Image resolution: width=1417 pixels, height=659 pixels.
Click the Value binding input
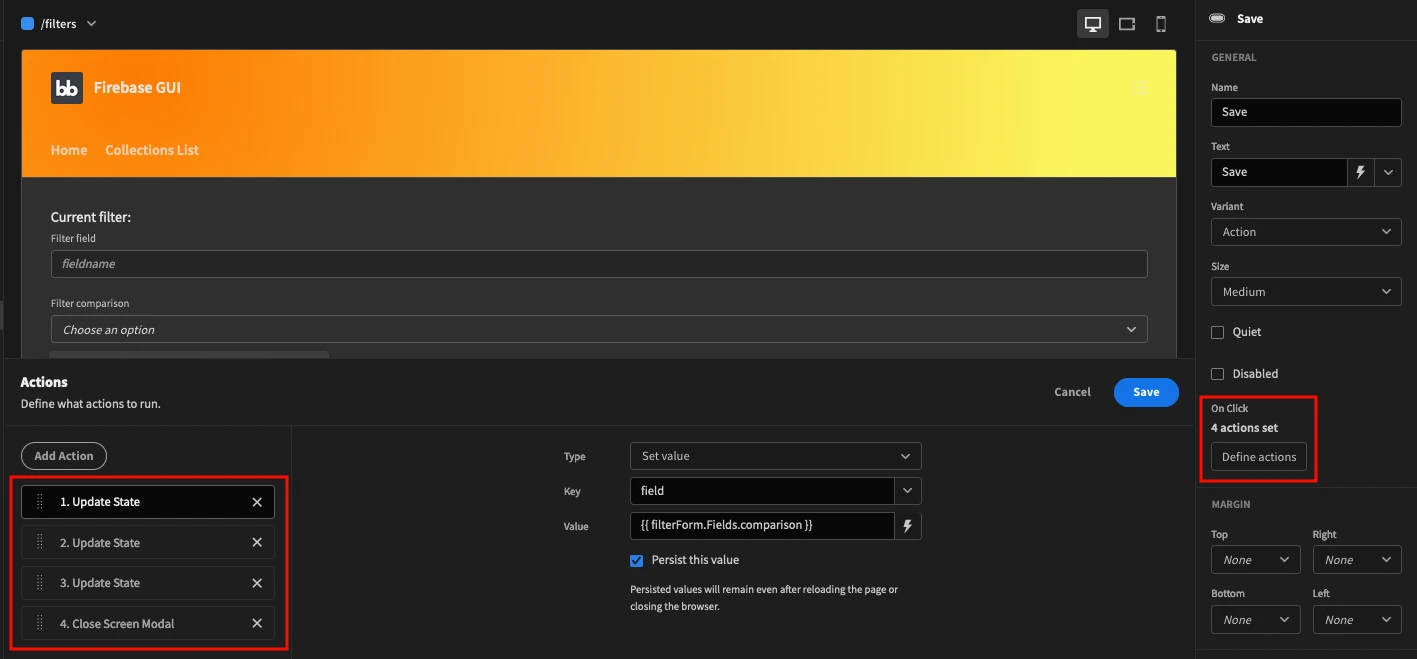(762, 526)
